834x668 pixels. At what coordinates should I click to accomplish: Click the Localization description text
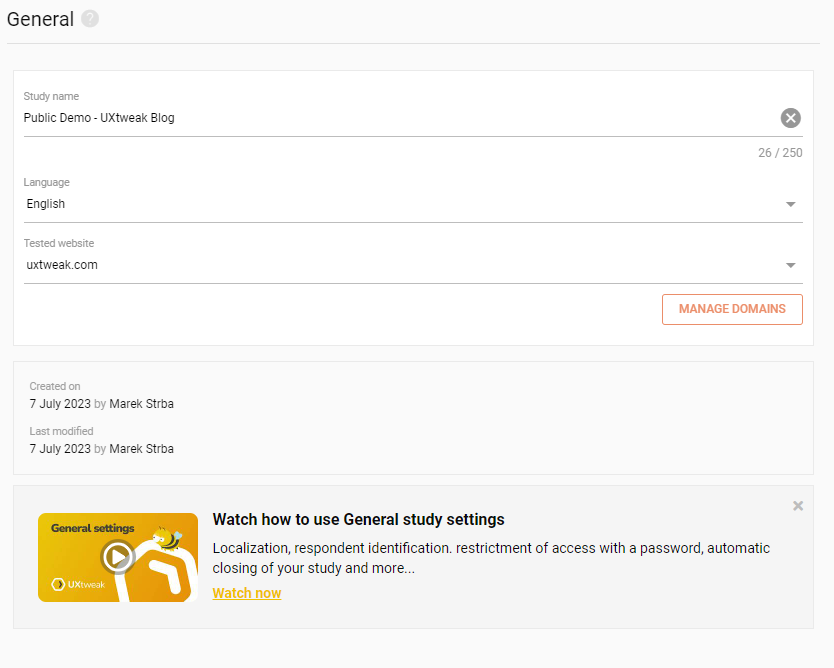[x=491, y=558]
